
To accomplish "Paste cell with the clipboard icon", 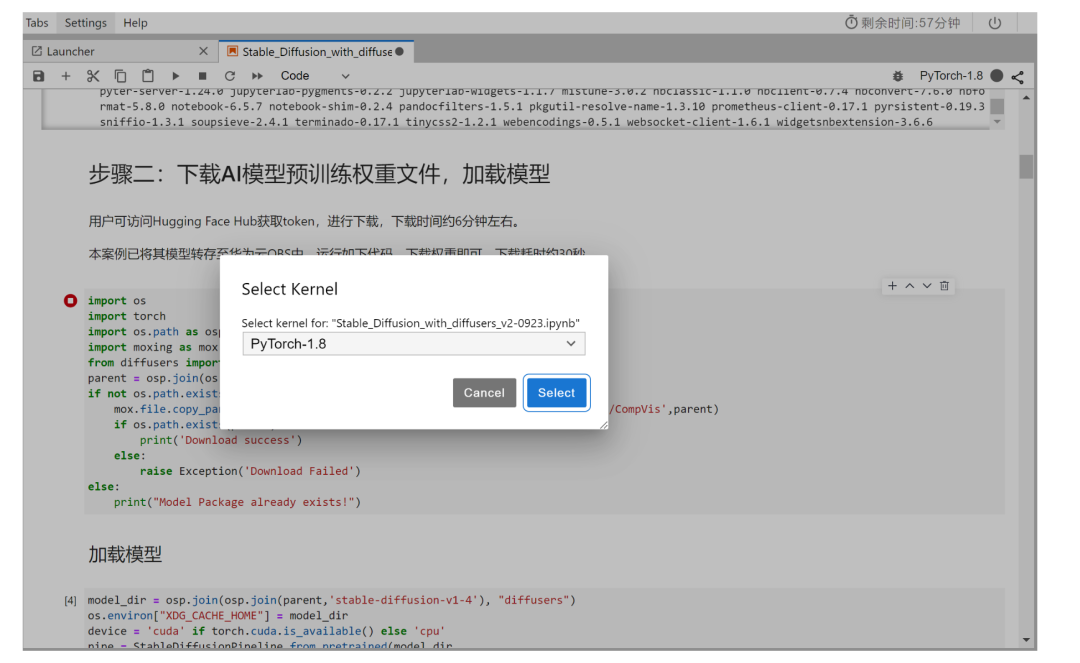I will (x=147, y=76).
